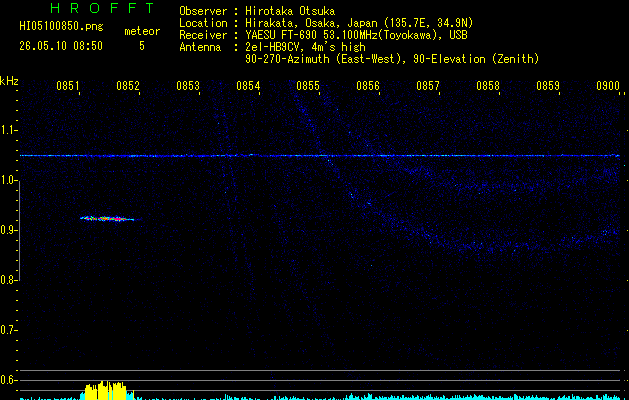Jump to the 0858 time marker
629x400 pixels.
click(488, 85)
